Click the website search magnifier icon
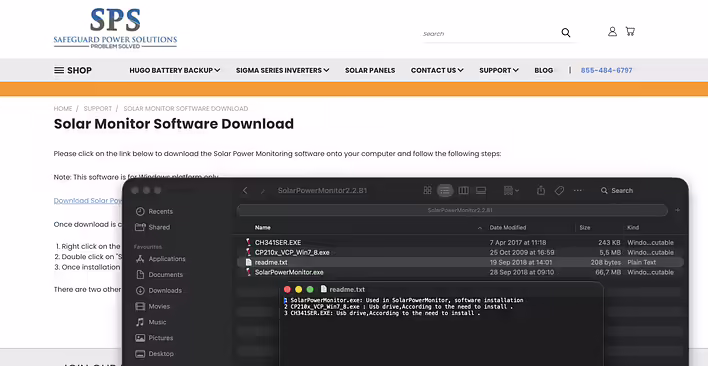Screen dimensions: 708x366 tap(566, 32)
